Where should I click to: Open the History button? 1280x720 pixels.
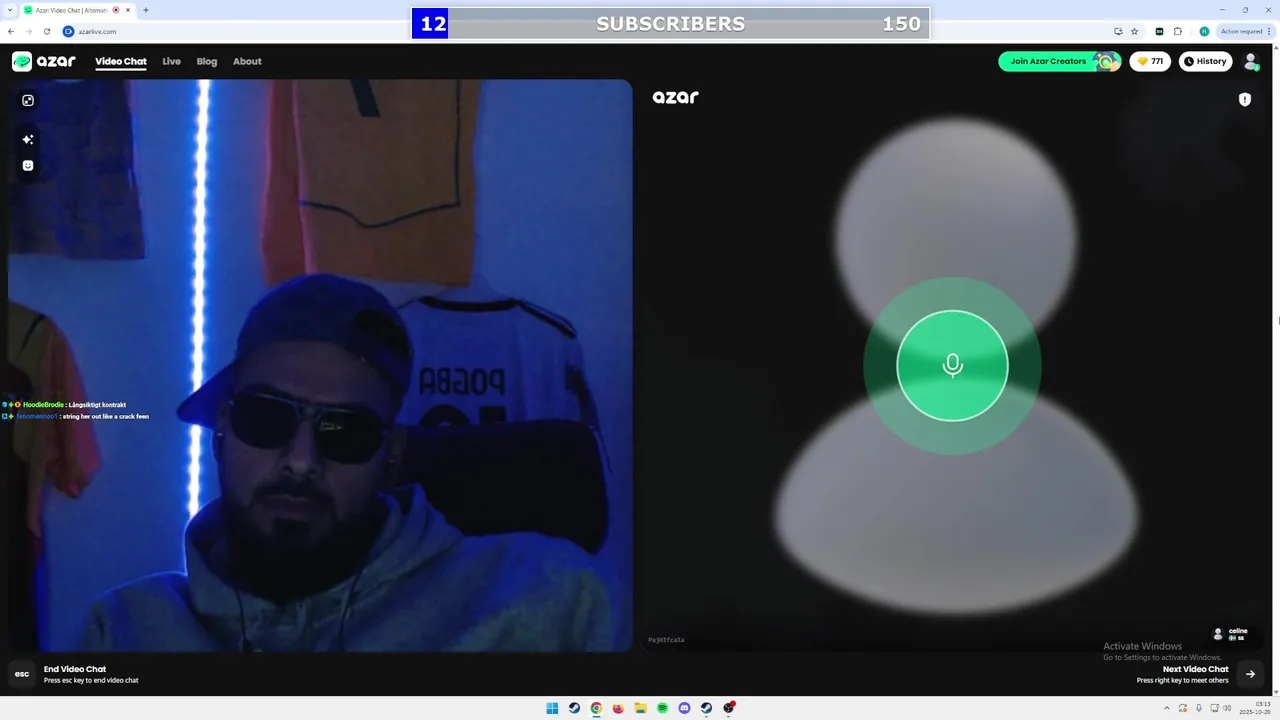tap(1205, 61)
